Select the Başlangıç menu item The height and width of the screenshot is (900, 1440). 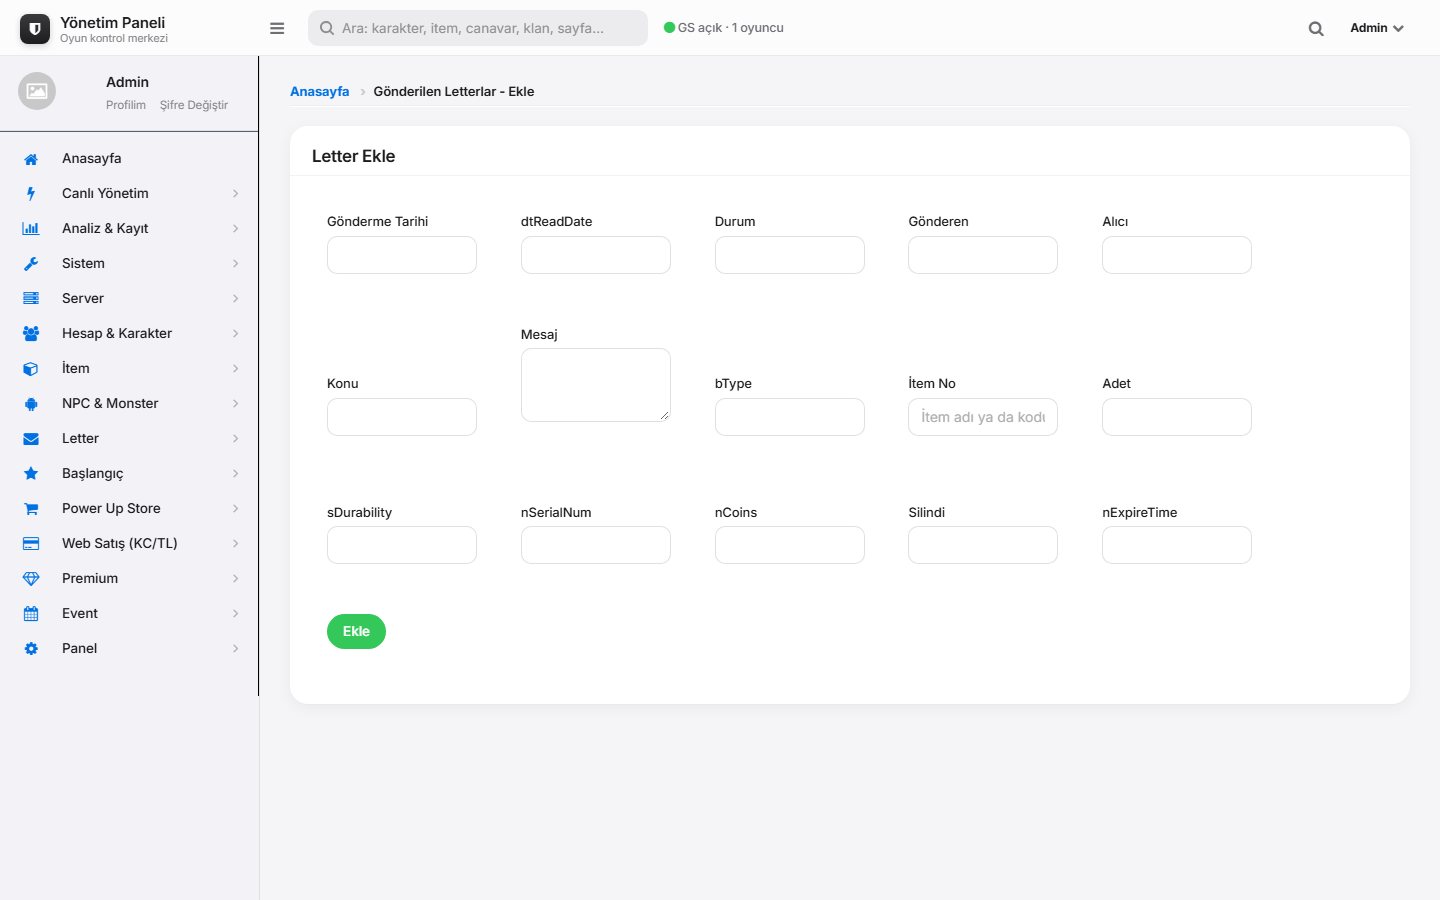point(129,474)
